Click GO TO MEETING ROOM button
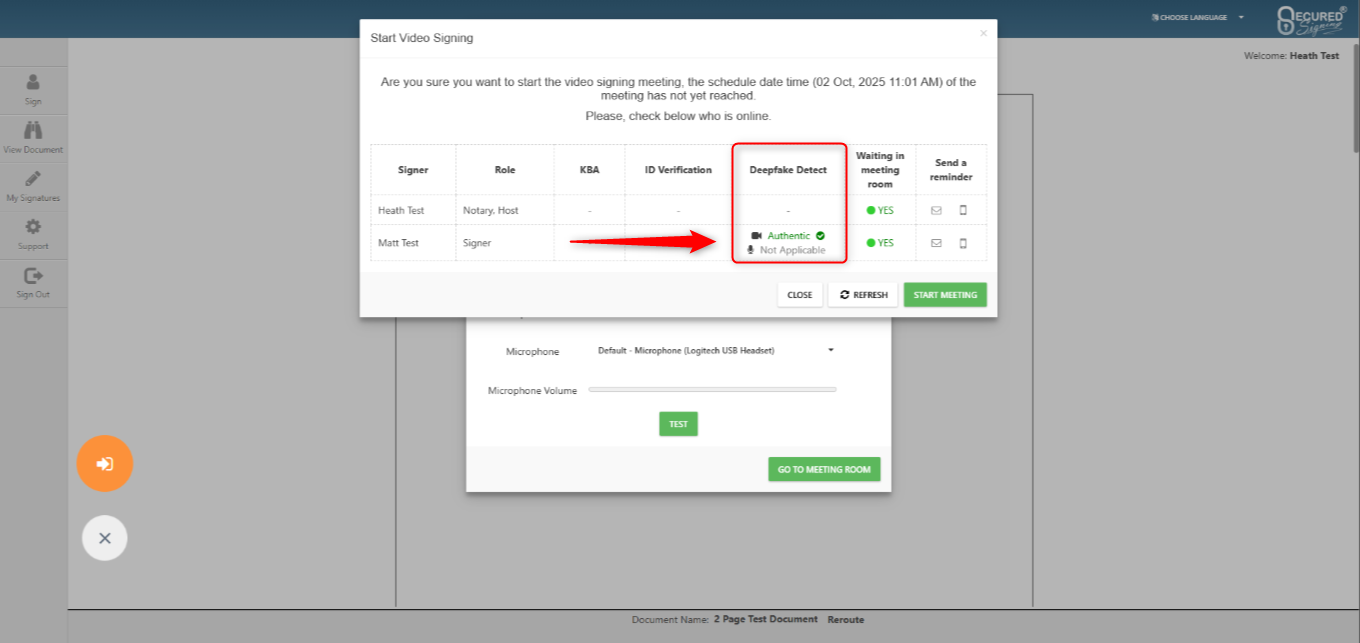 [x=824, y=469]
